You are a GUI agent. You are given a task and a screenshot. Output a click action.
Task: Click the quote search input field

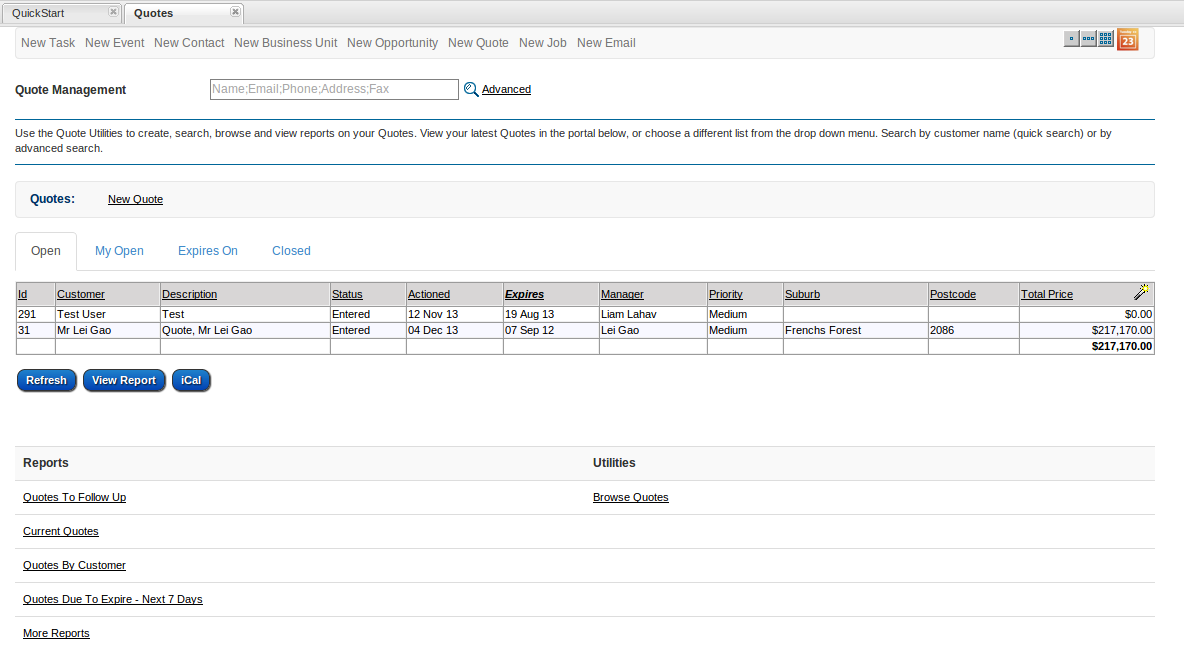point(334,89)
